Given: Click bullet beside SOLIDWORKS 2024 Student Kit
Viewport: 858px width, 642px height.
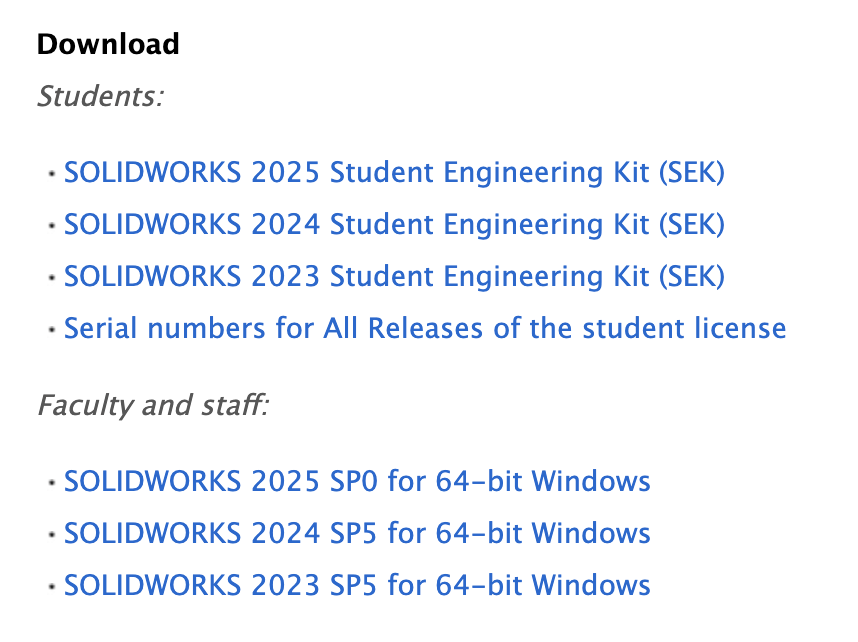Looking at the screenshot, I should pos(51,227).
